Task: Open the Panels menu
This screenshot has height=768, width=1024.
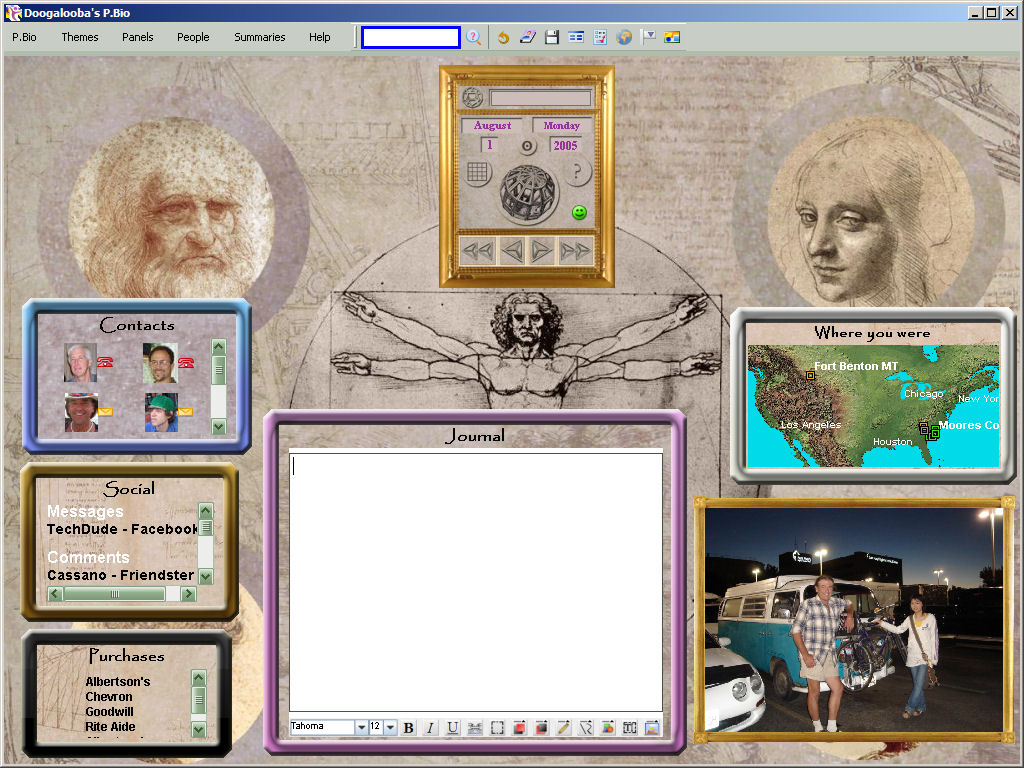Action: coord(138,37)
